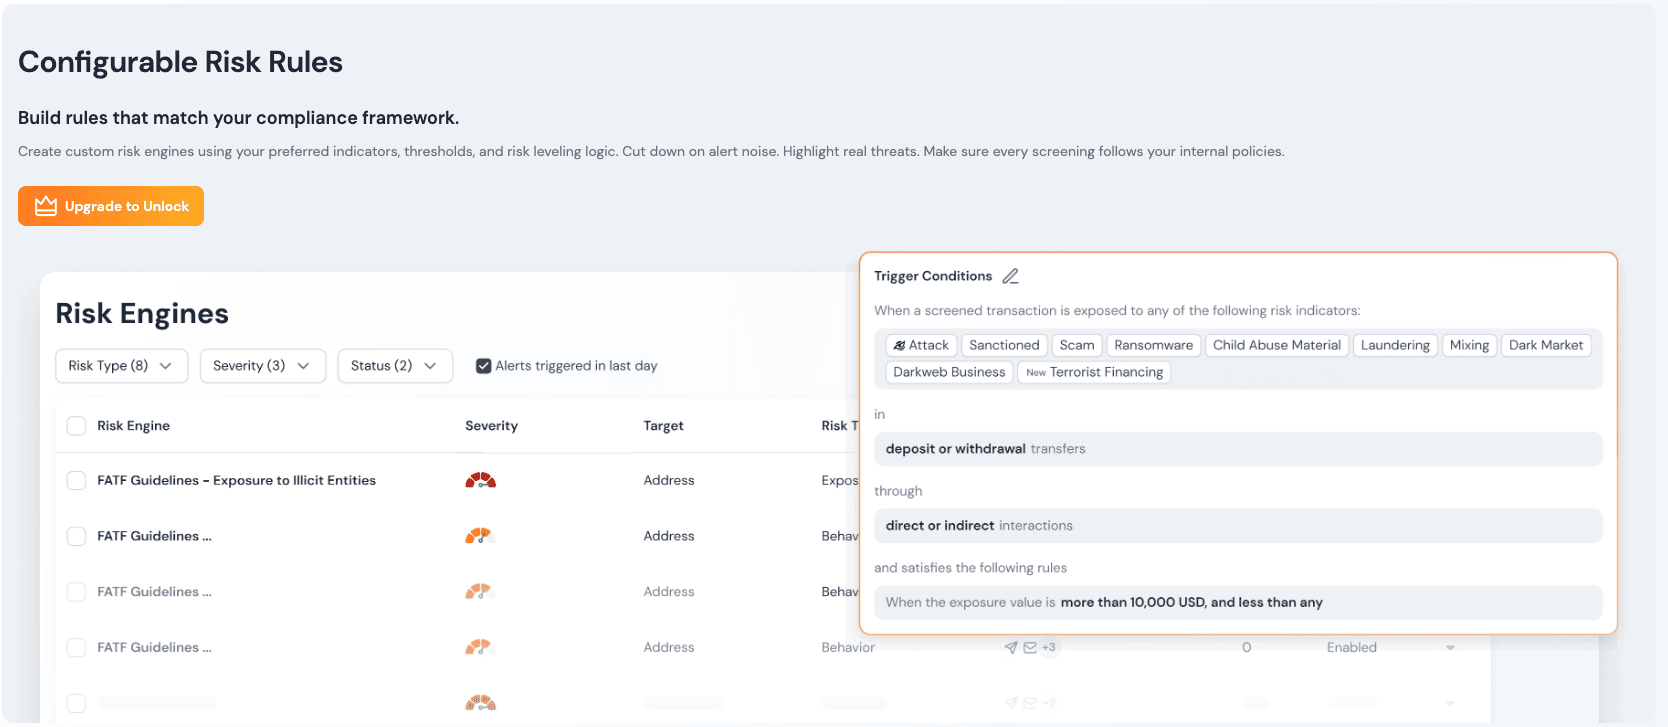Select the Sanctioned indicator tag
The width and height of the screenshot is (1668, 727).
pos(1004,345)
